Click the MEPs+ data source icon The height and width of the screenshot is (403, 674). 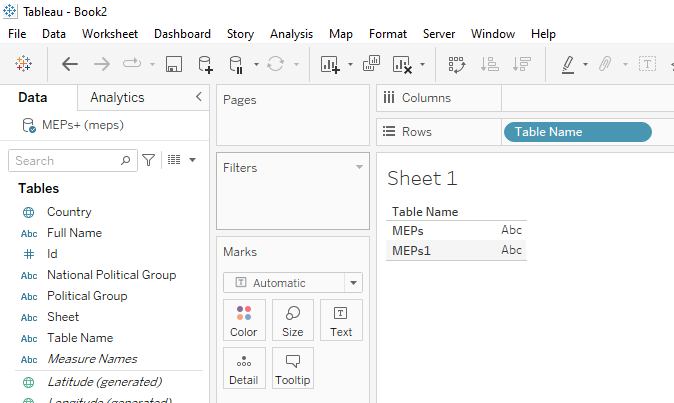[29, 125]
